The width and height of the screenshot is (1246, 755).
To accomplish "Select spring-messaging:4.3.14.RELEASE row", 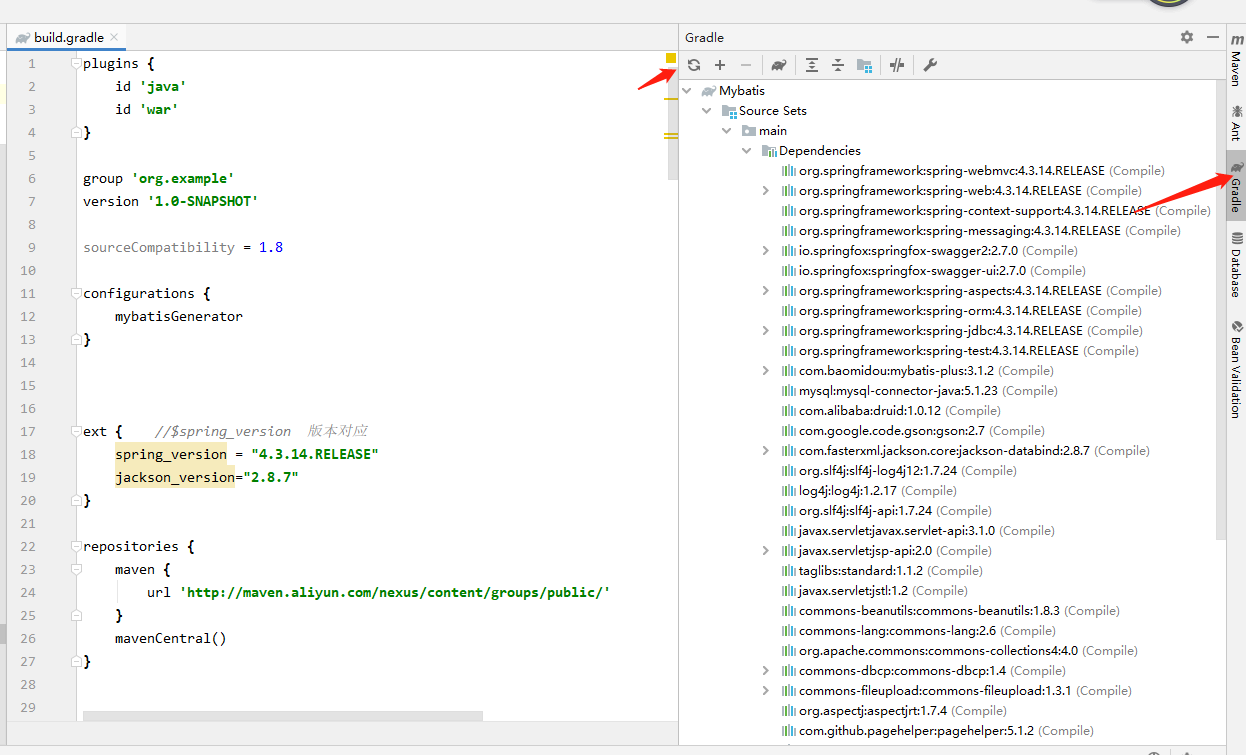I will click(981, 231).
